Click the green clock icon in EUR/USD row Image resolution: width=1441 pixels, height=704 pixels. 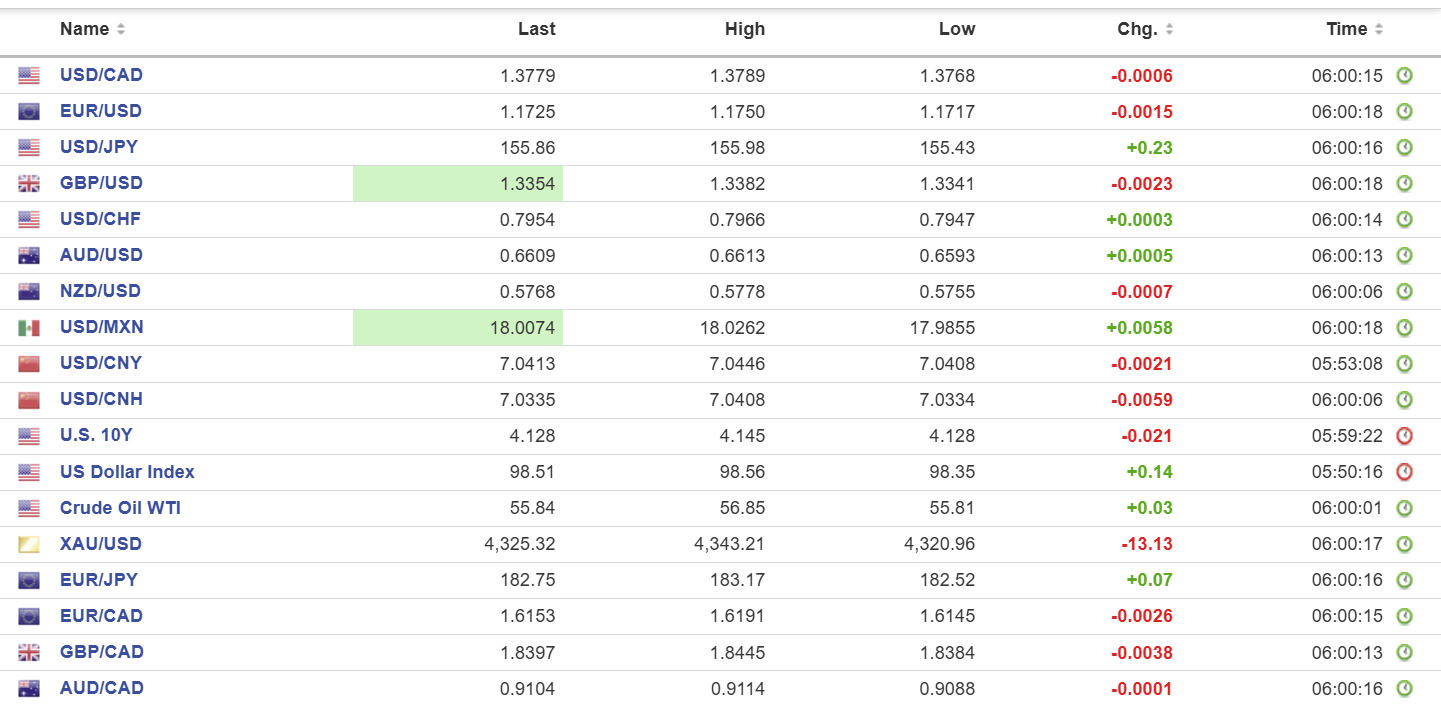[1404, 112]
